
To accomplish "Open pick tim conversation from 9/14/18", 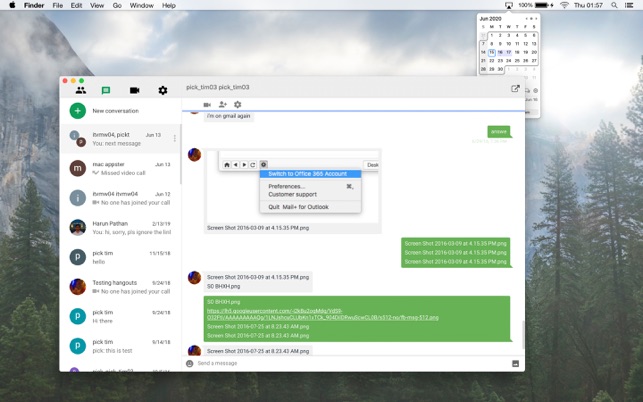I will coord(121,346).
